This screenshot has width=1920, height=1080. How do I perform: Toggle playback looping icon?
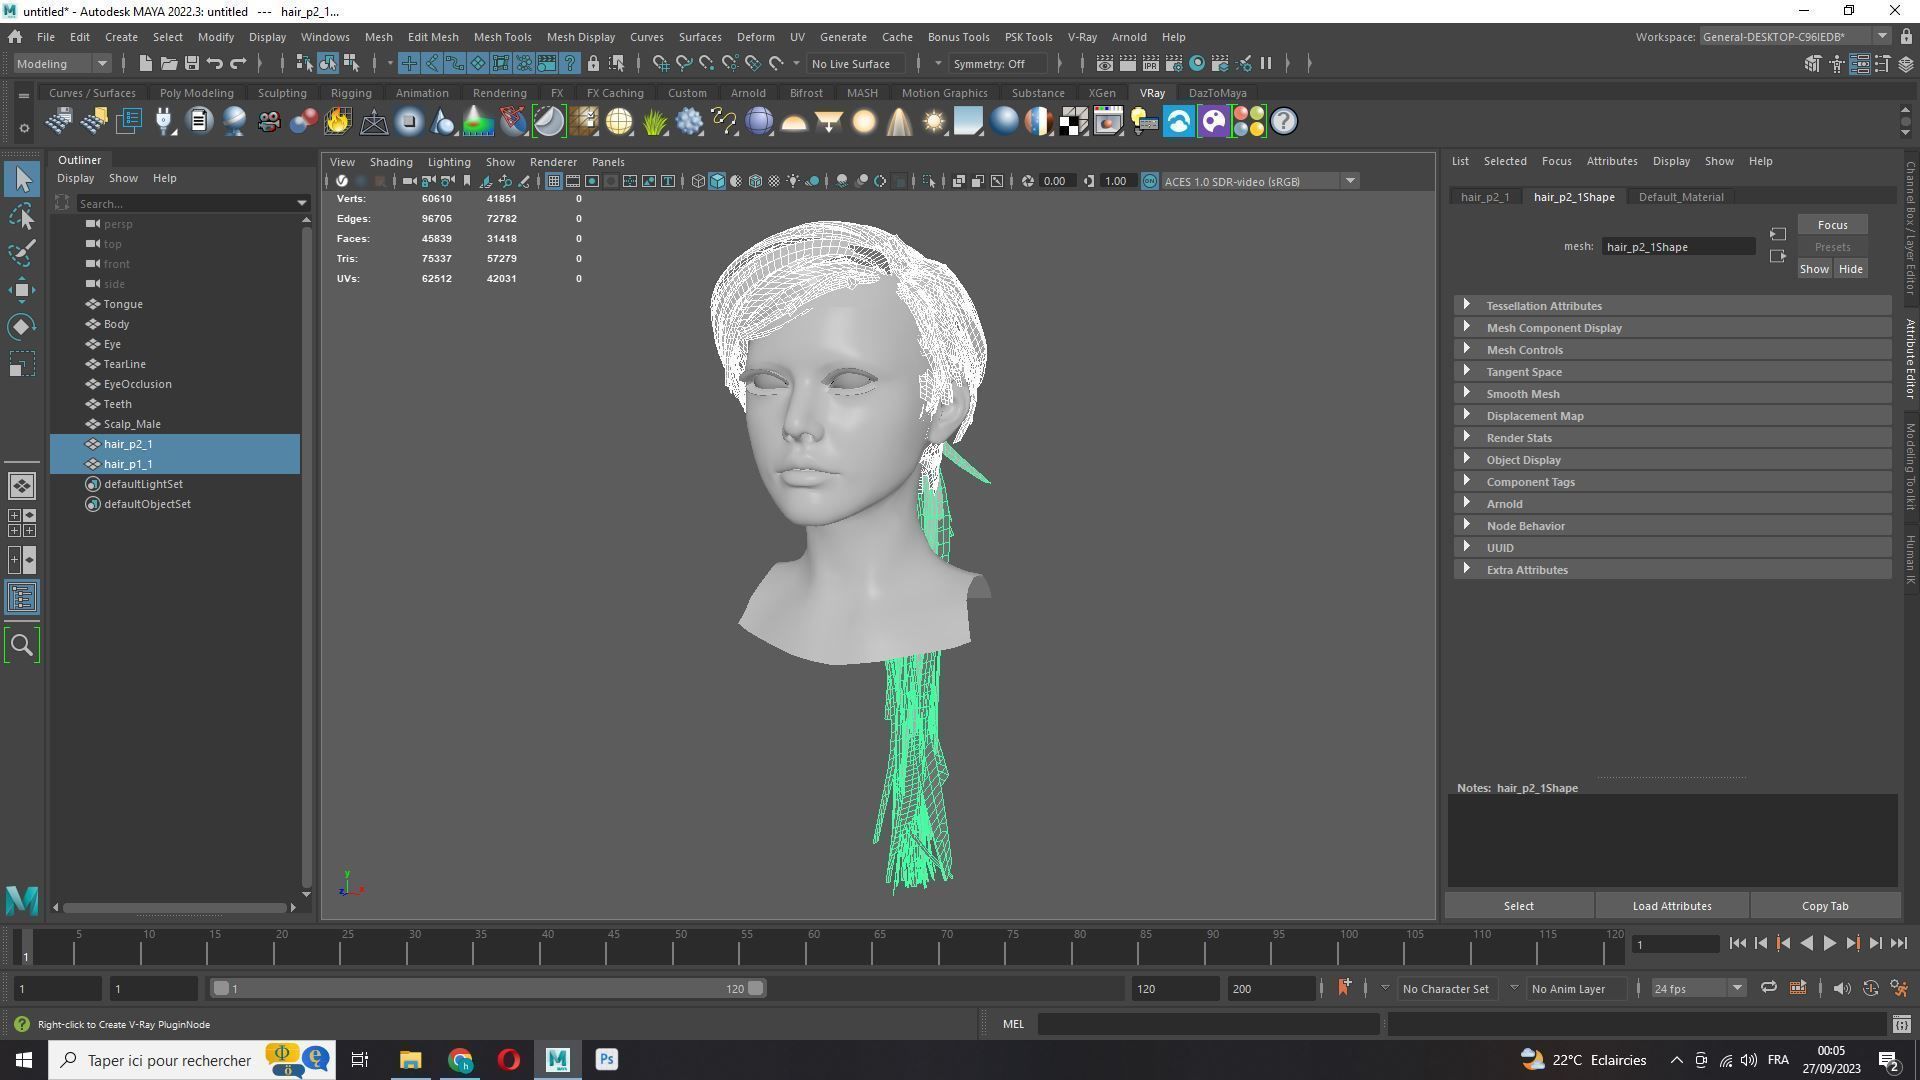1768,988
